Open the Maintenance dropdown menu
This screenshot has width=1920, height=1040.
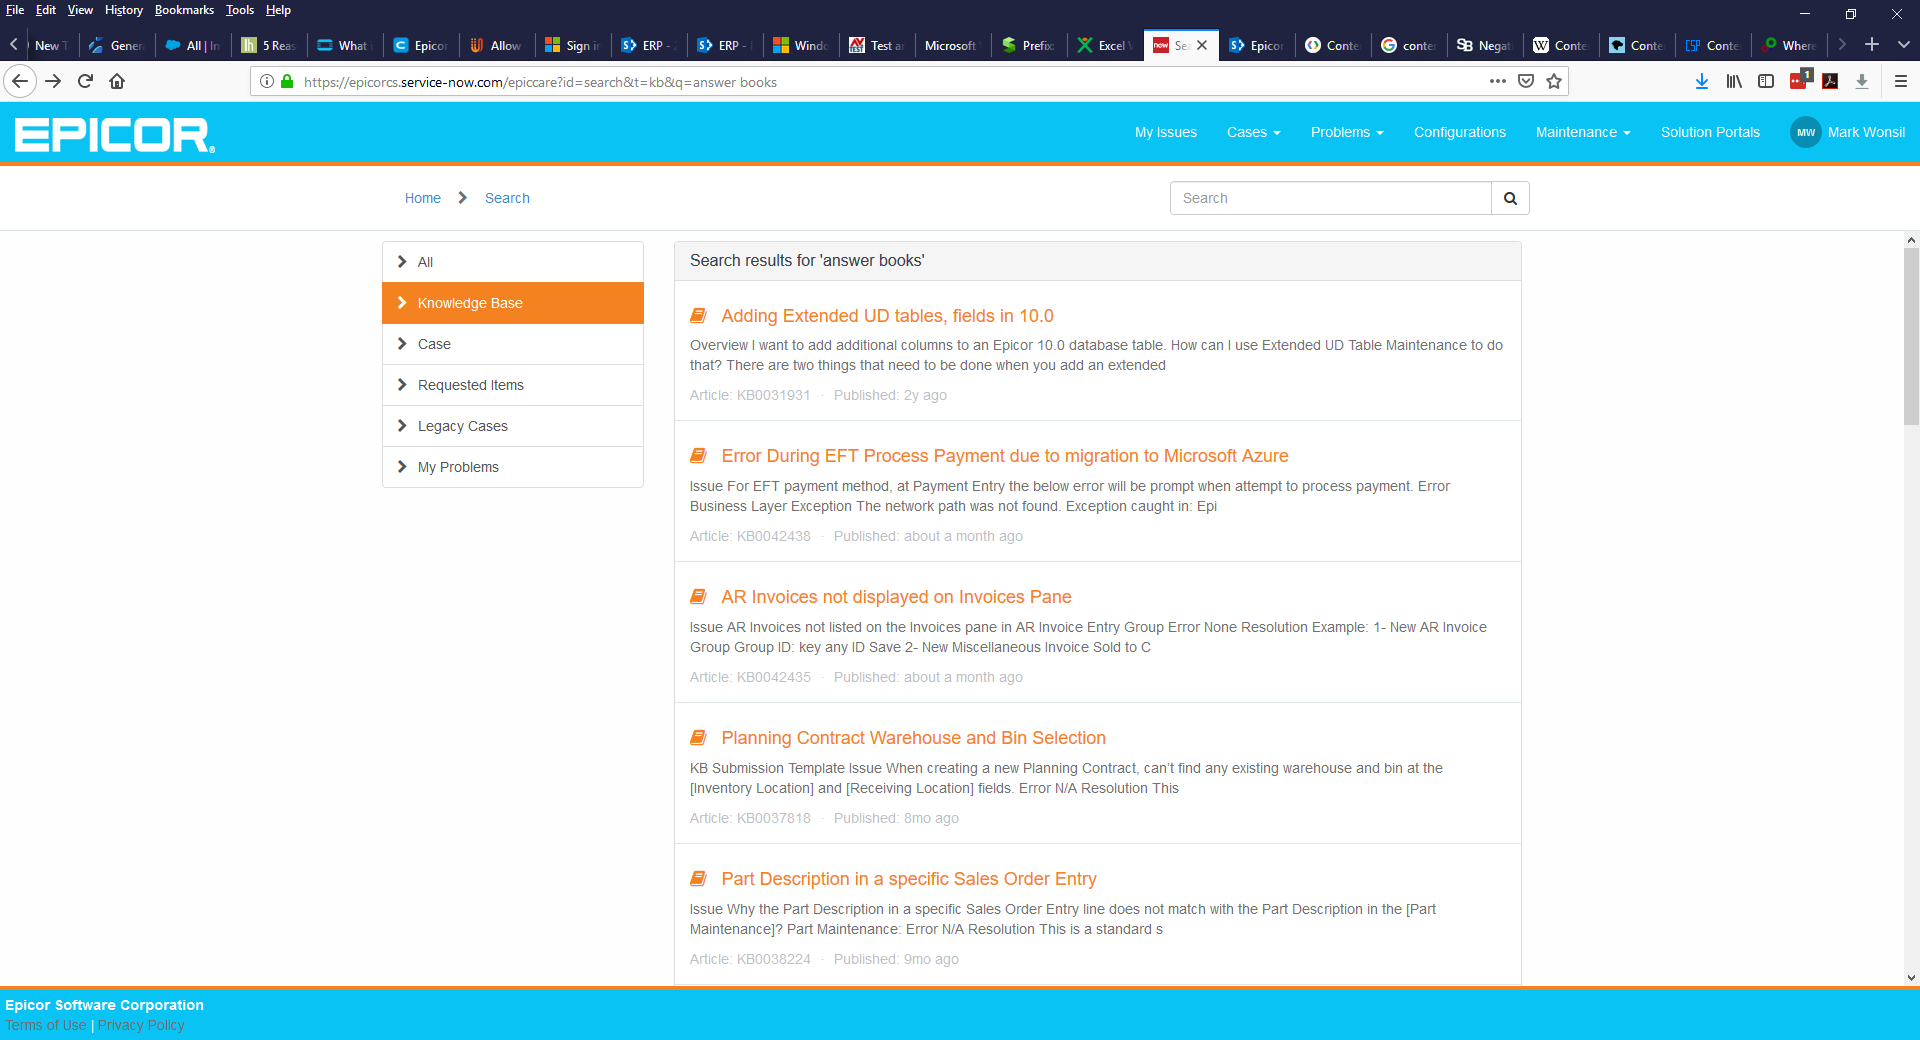click(1583, 132)
